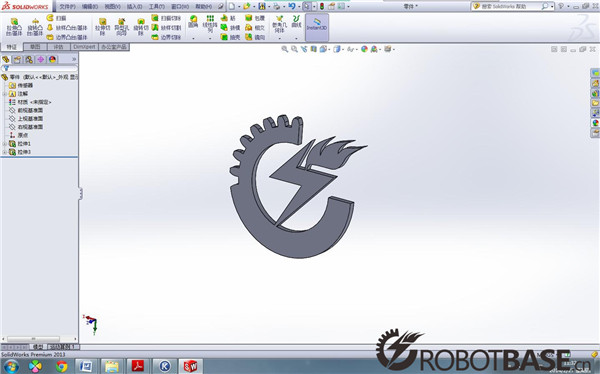Switch to the 草图 Sketch tab
This screenshot has height=374, width=600.
point(35,47)
